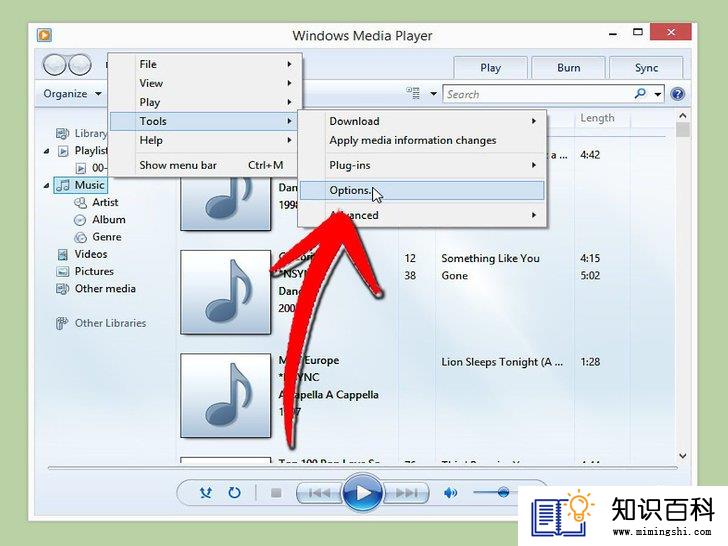Viewport: 728px width, 546px height.
Task: Click the Windows Media Player title icon
Action: (x=45, y=35)
